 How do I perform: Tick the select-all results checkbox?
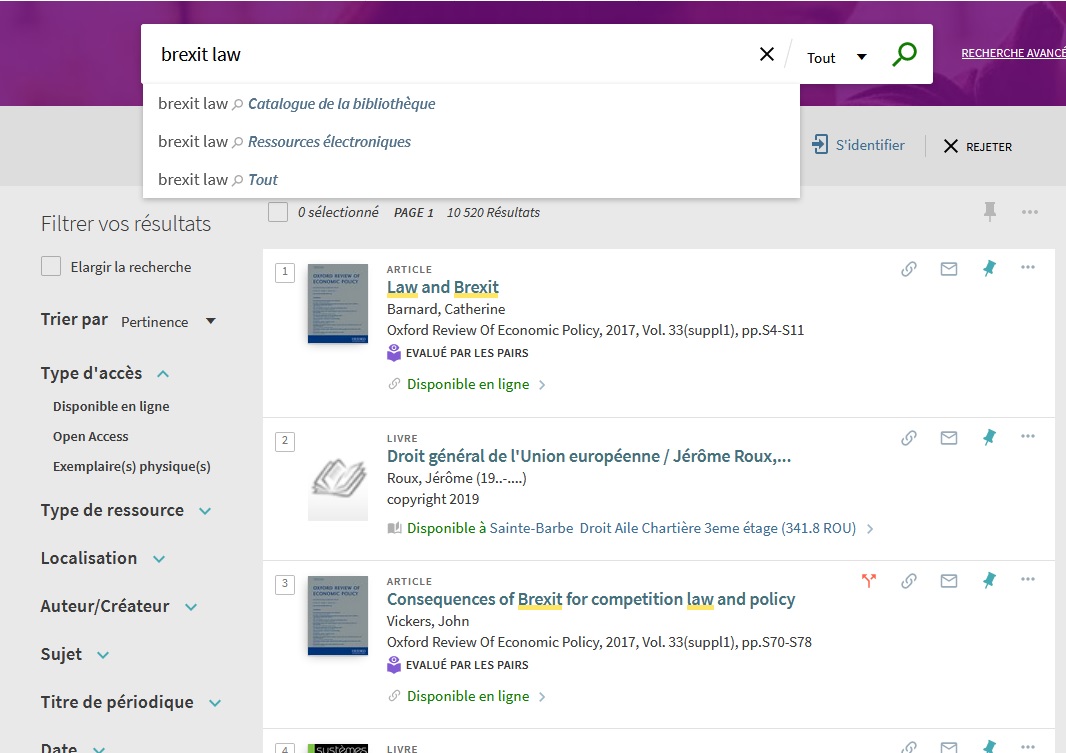(278, 212)
